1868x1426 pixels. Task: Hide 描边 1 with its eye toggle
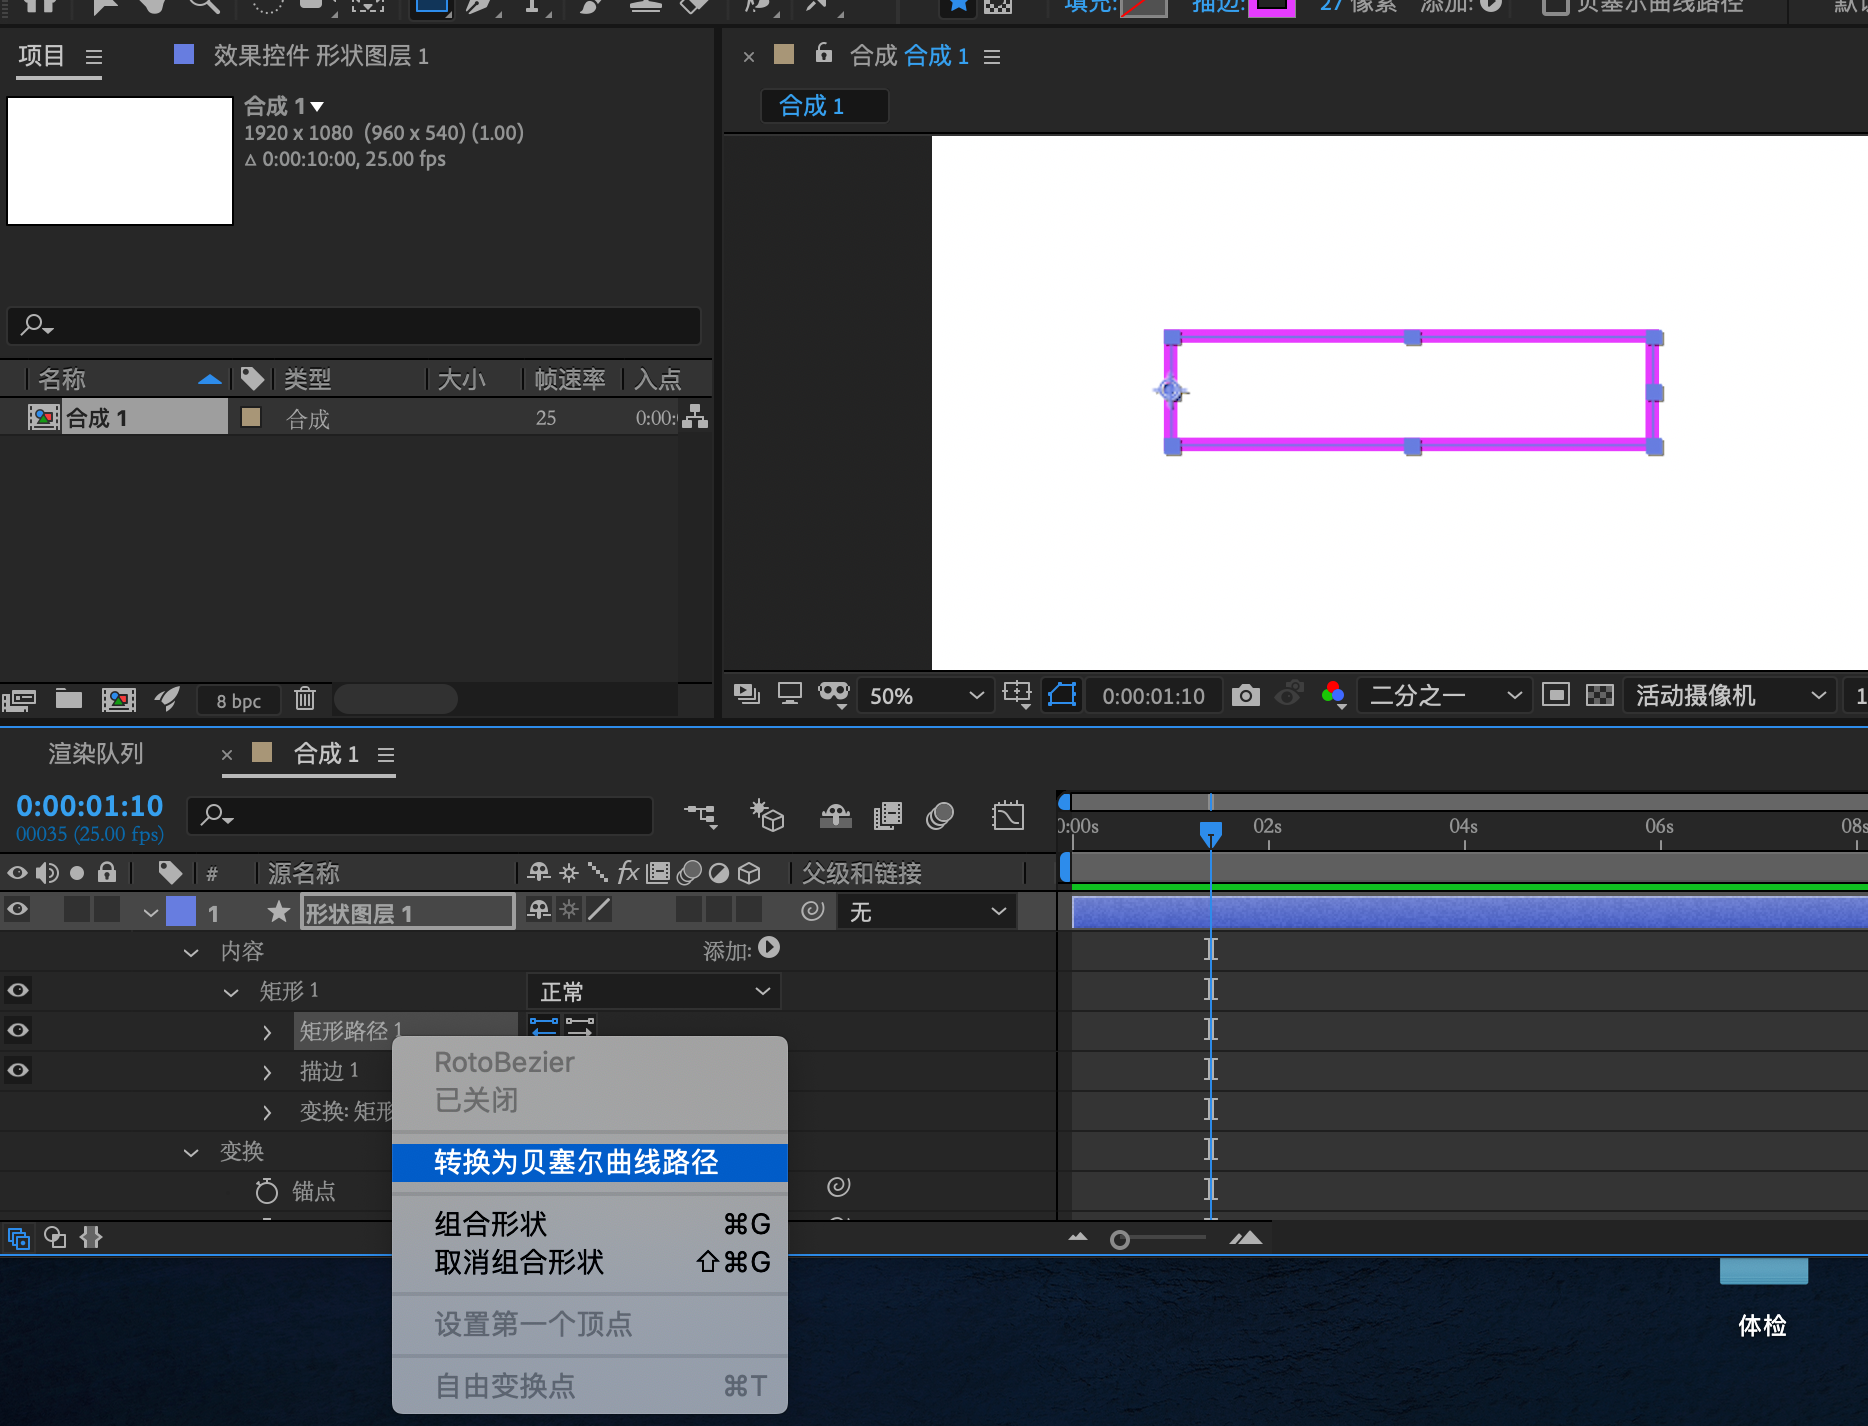point(17,1070)
